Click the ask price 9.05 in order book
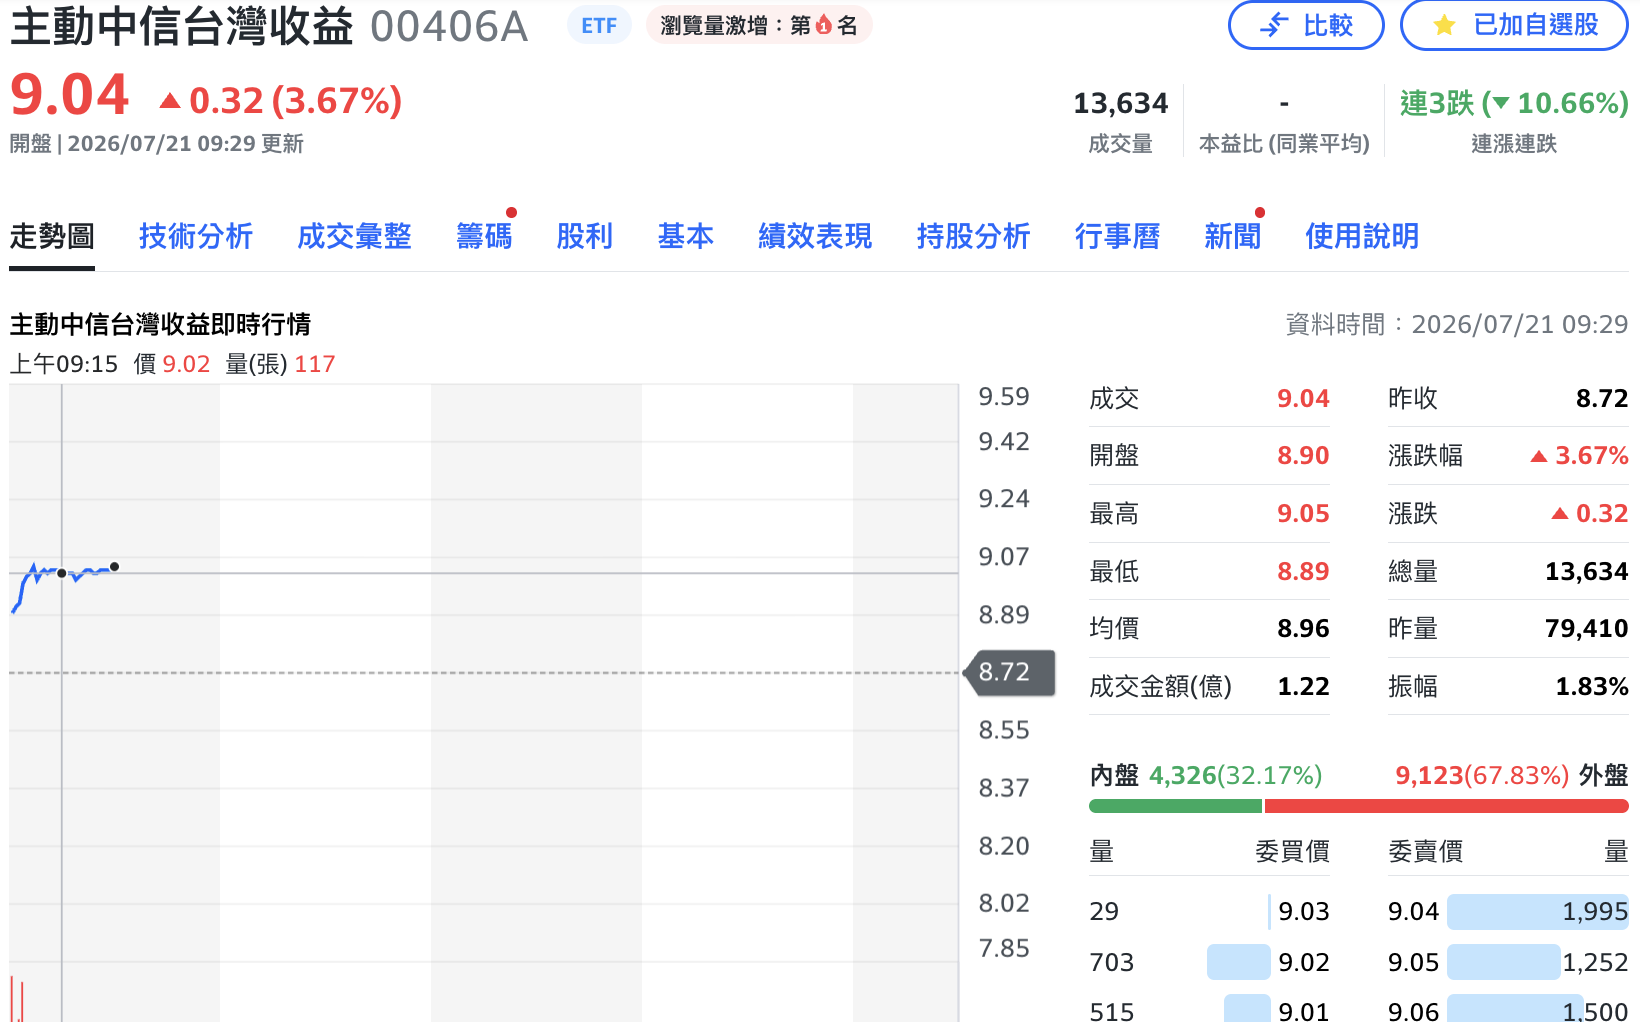The height and width of the screenshot is (1022, 1640). [1413, 963]
